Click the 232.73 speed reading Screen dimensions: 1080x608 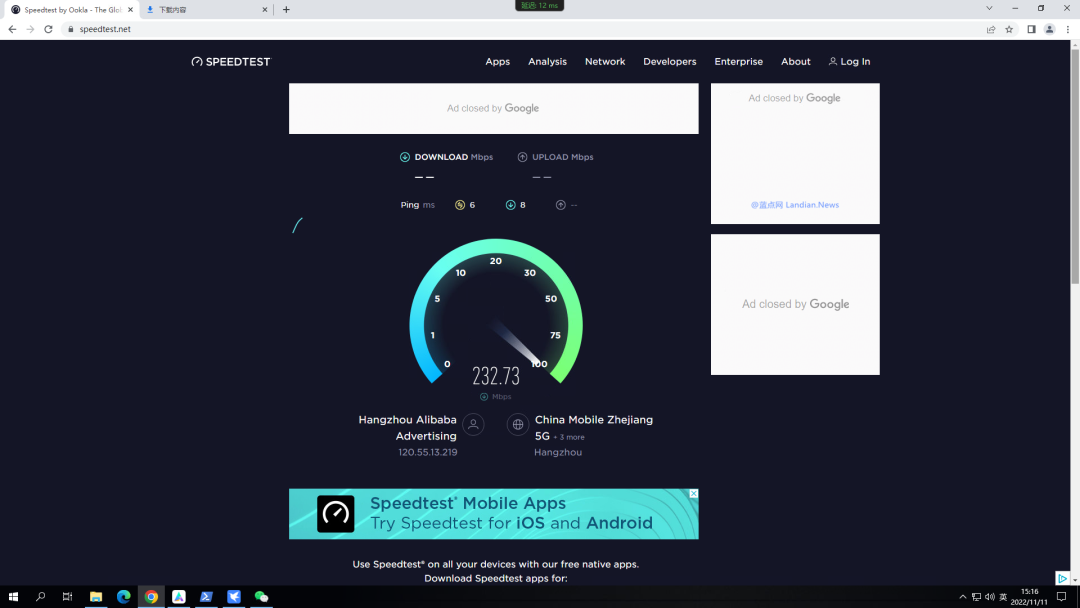pos(496,376)
